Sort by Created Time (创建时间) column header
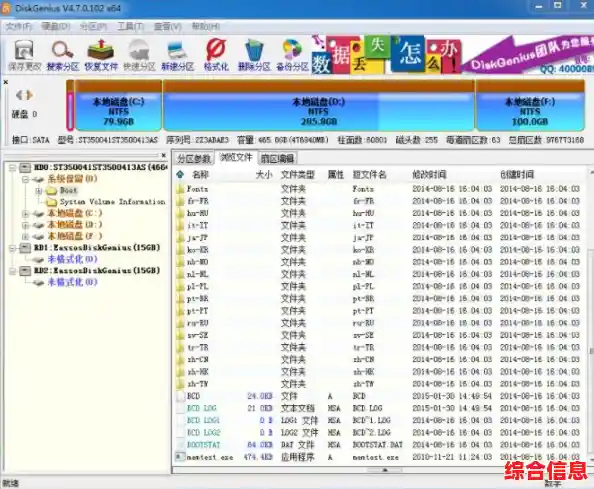The height and width of the screenshot is (489, 594). click(x=517, y=174)
